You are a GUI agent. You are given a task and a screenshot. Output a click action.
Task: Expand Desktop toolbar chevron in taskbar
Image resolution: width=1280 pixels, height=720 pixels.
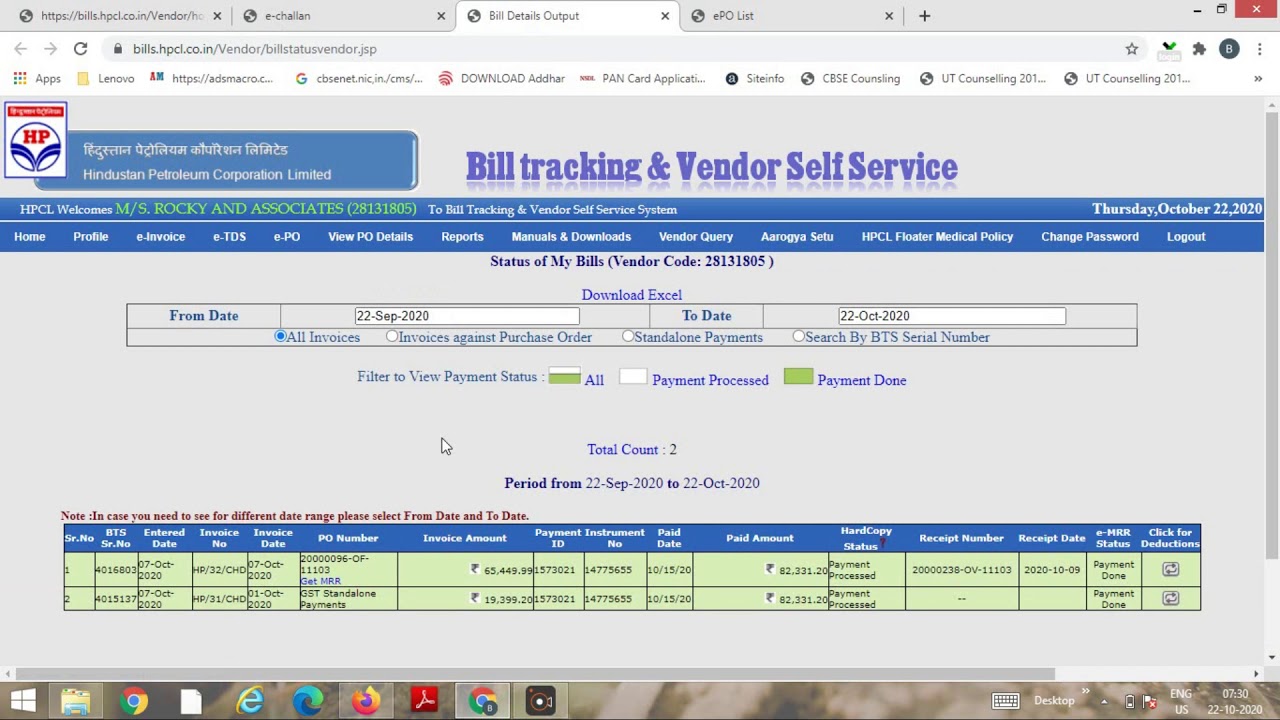1085,692
